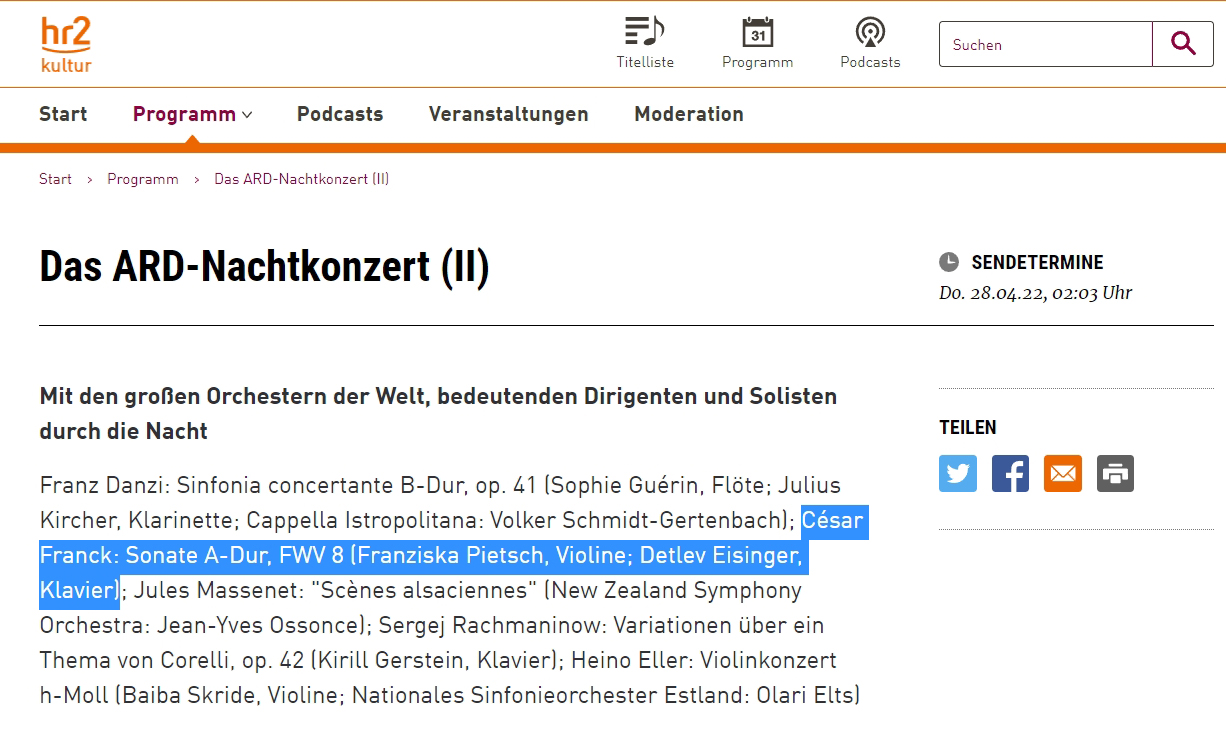This screenshot has height=744, width=1226.
Task: Click the Programm breadcrumb link
Action: pos(143,179)
